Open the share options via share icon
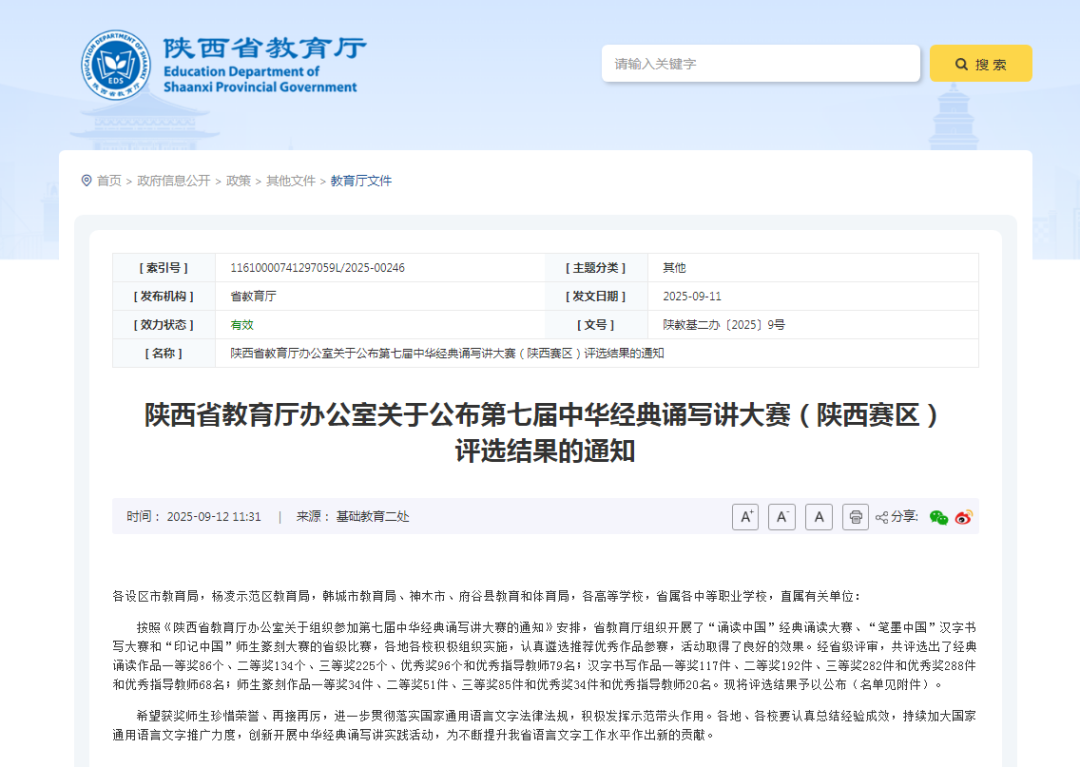1080x767 pixels. coord(884,517)
